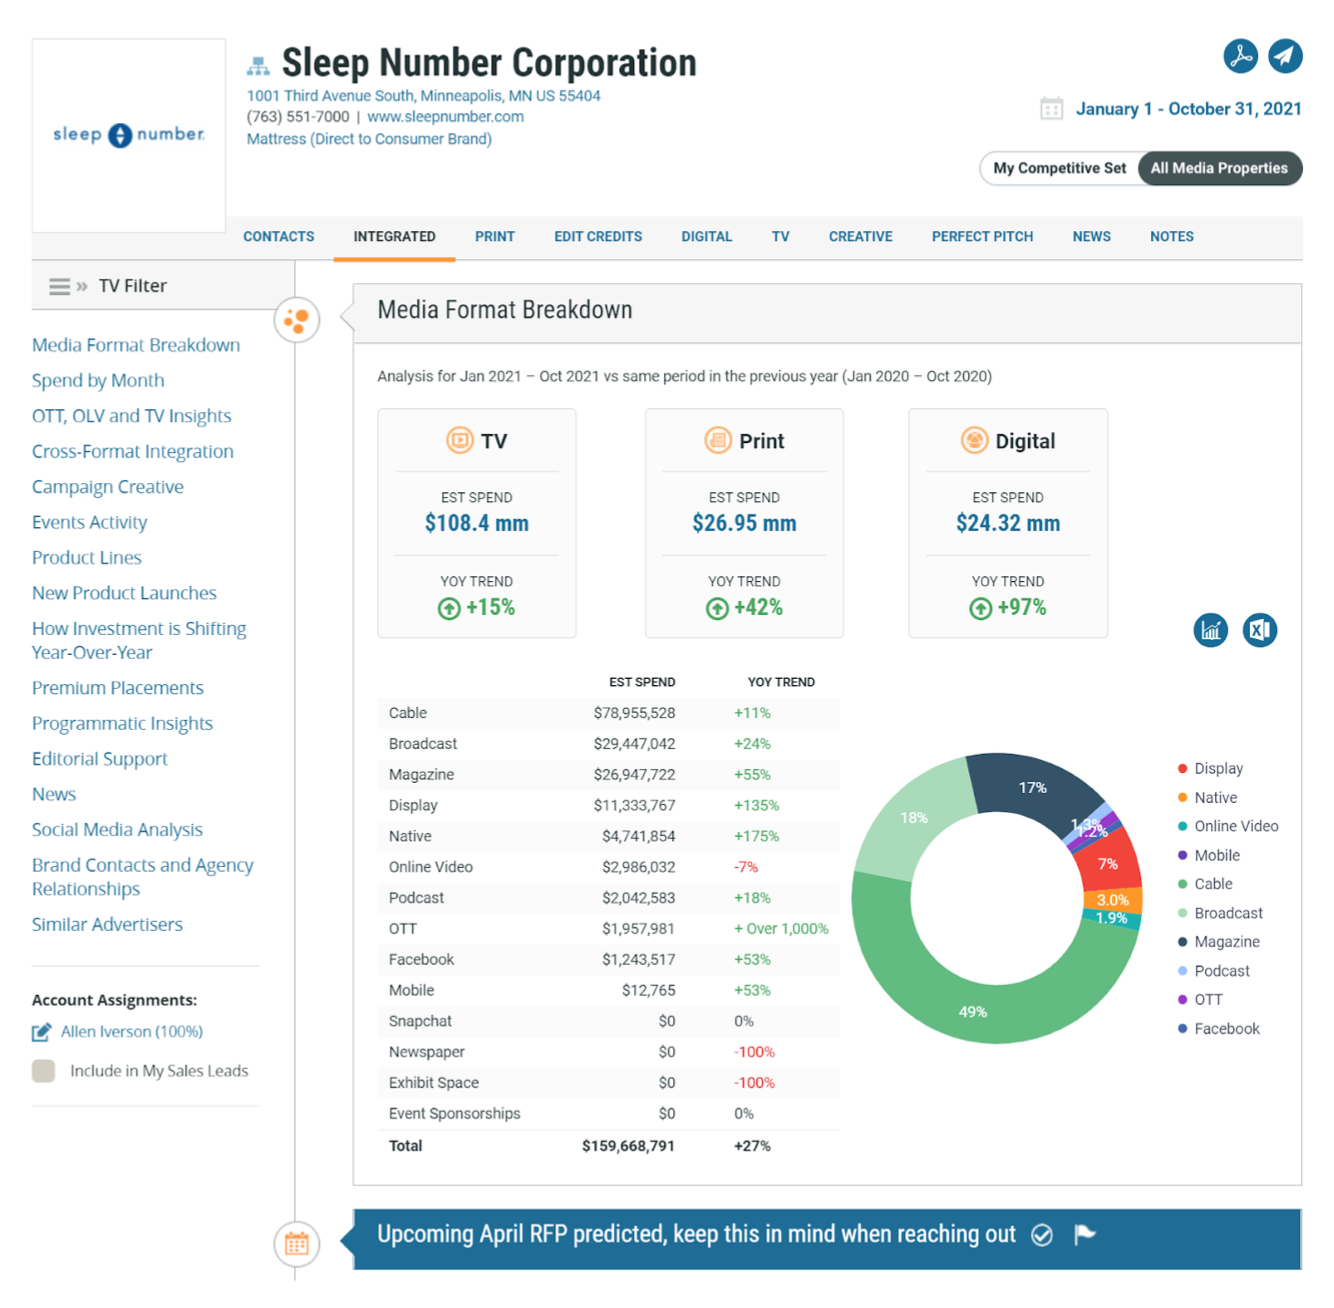Open Social Media Analysis section
This screenshot has width=1334, height=1308.
tap(117, 830)
